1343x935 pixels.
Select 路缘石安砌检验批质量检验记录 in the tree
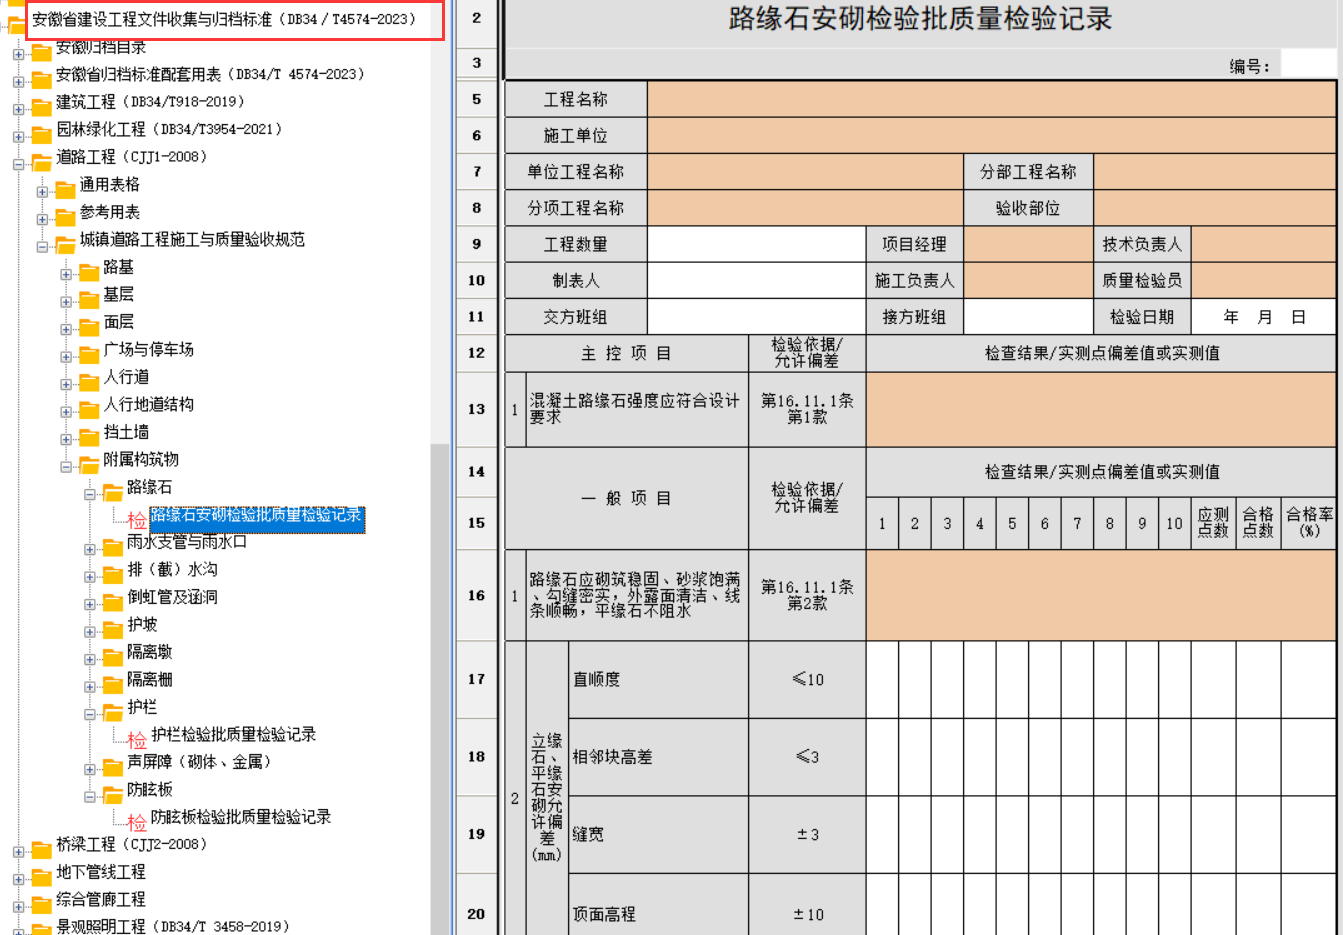click(256, 516)
